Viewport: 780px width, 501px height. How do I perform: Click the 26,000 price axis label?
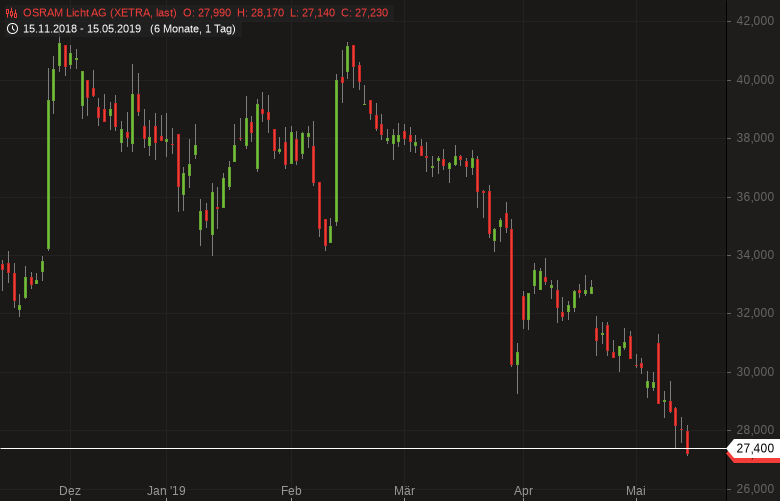[755, 489]
